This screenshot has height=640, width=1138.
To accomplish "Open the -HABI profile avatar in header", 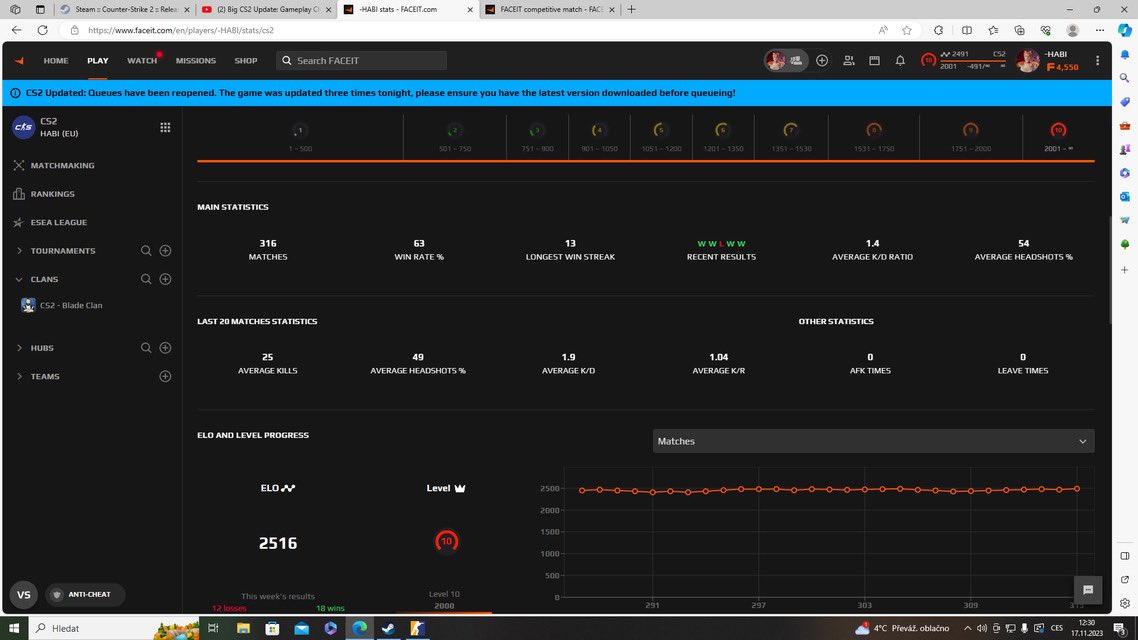I will tap(1027, 61).
